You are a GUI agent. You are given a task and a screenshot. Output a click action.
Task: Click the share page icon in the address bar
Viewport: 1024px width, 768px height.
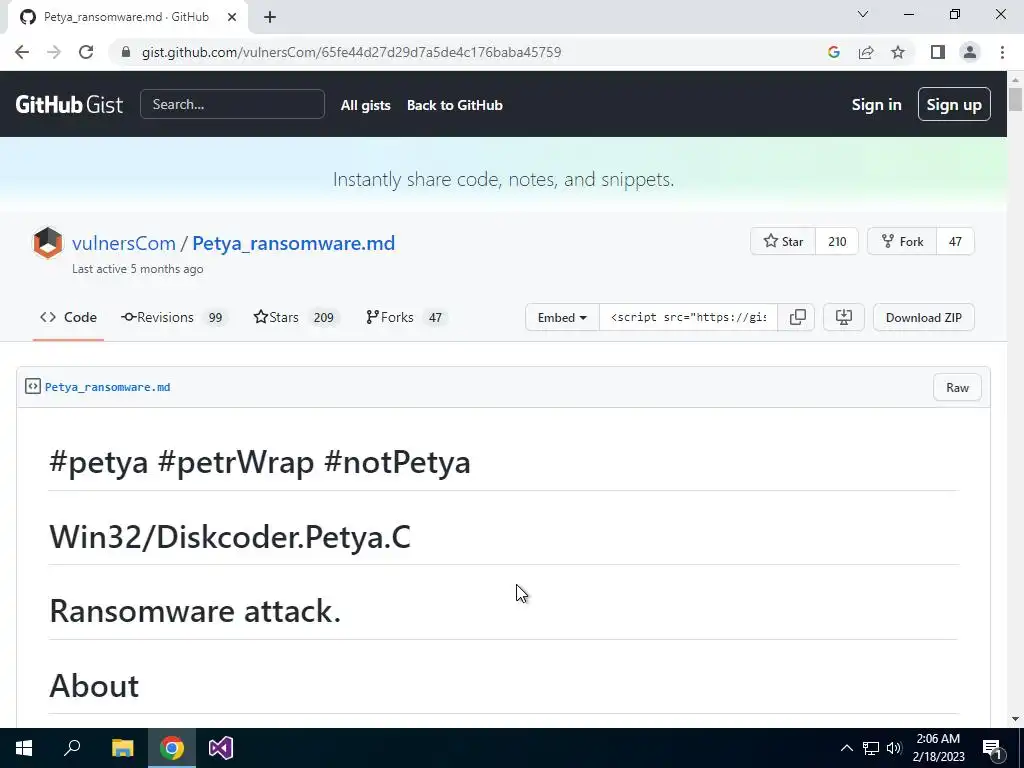coord(866,52)
